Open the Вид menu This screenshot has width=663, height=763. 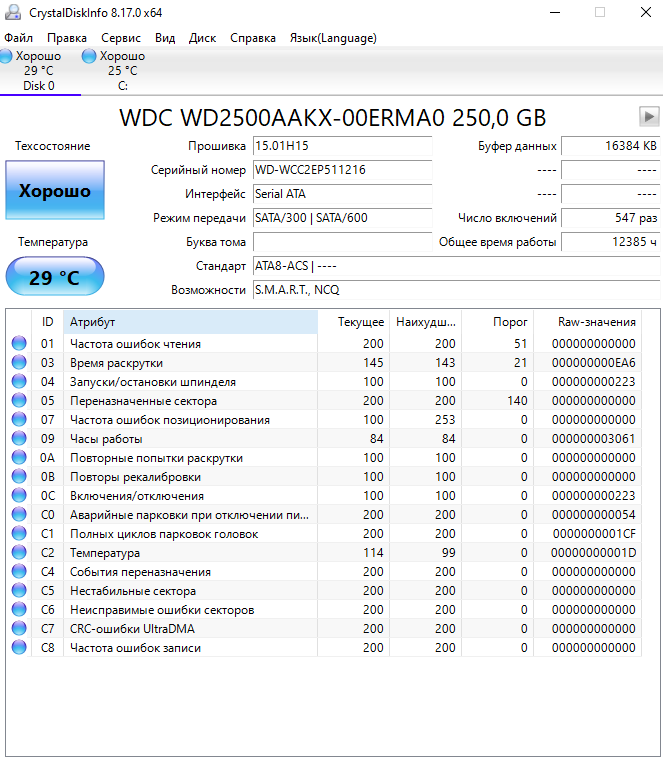165,38
